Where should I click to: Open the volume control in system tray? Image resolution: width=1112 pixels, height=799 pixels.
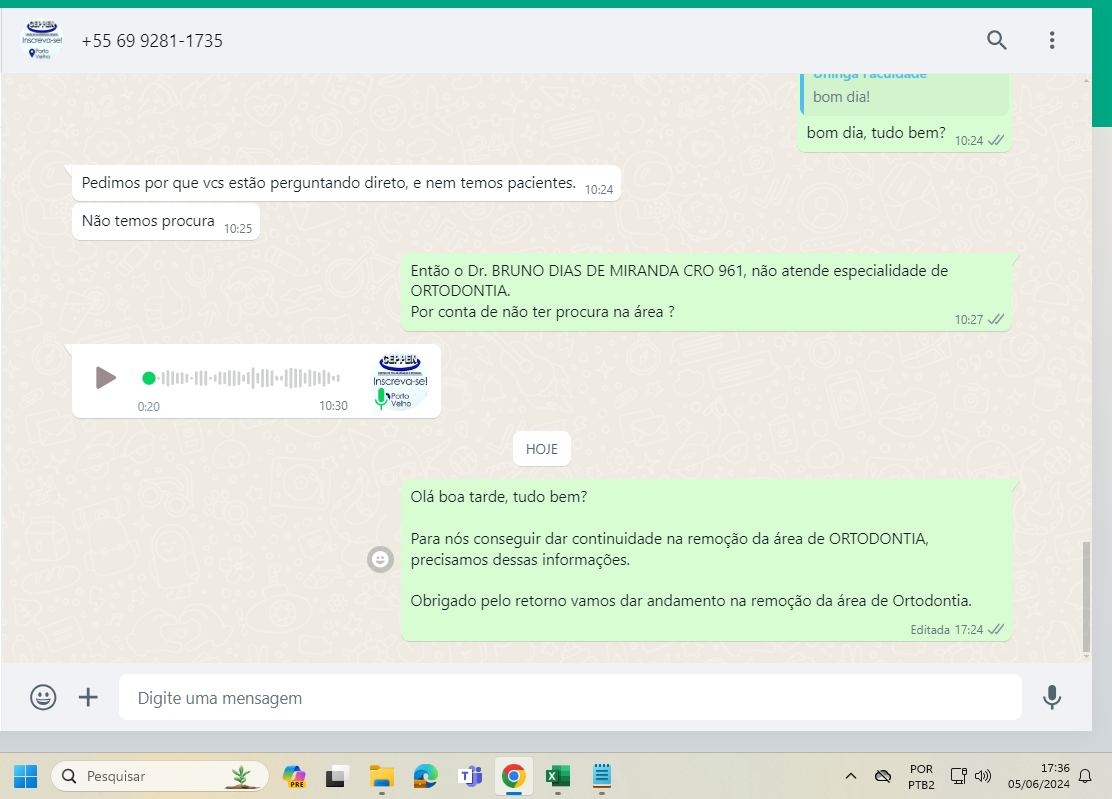click(983, 776)
